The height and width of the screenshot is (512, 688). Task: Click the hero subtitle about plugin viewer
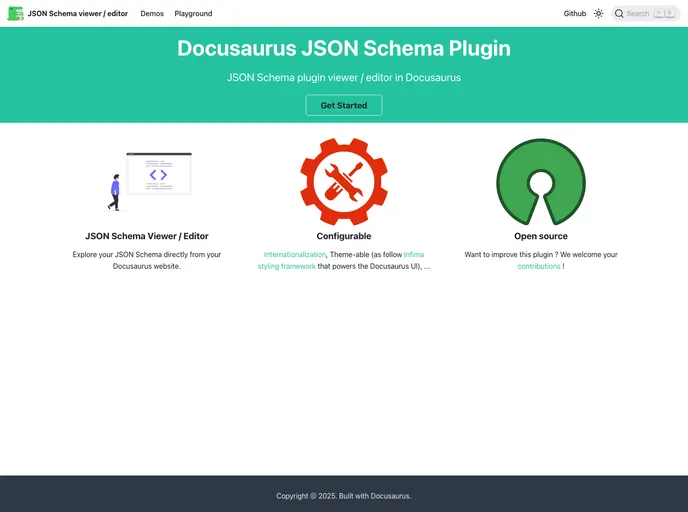344,78
